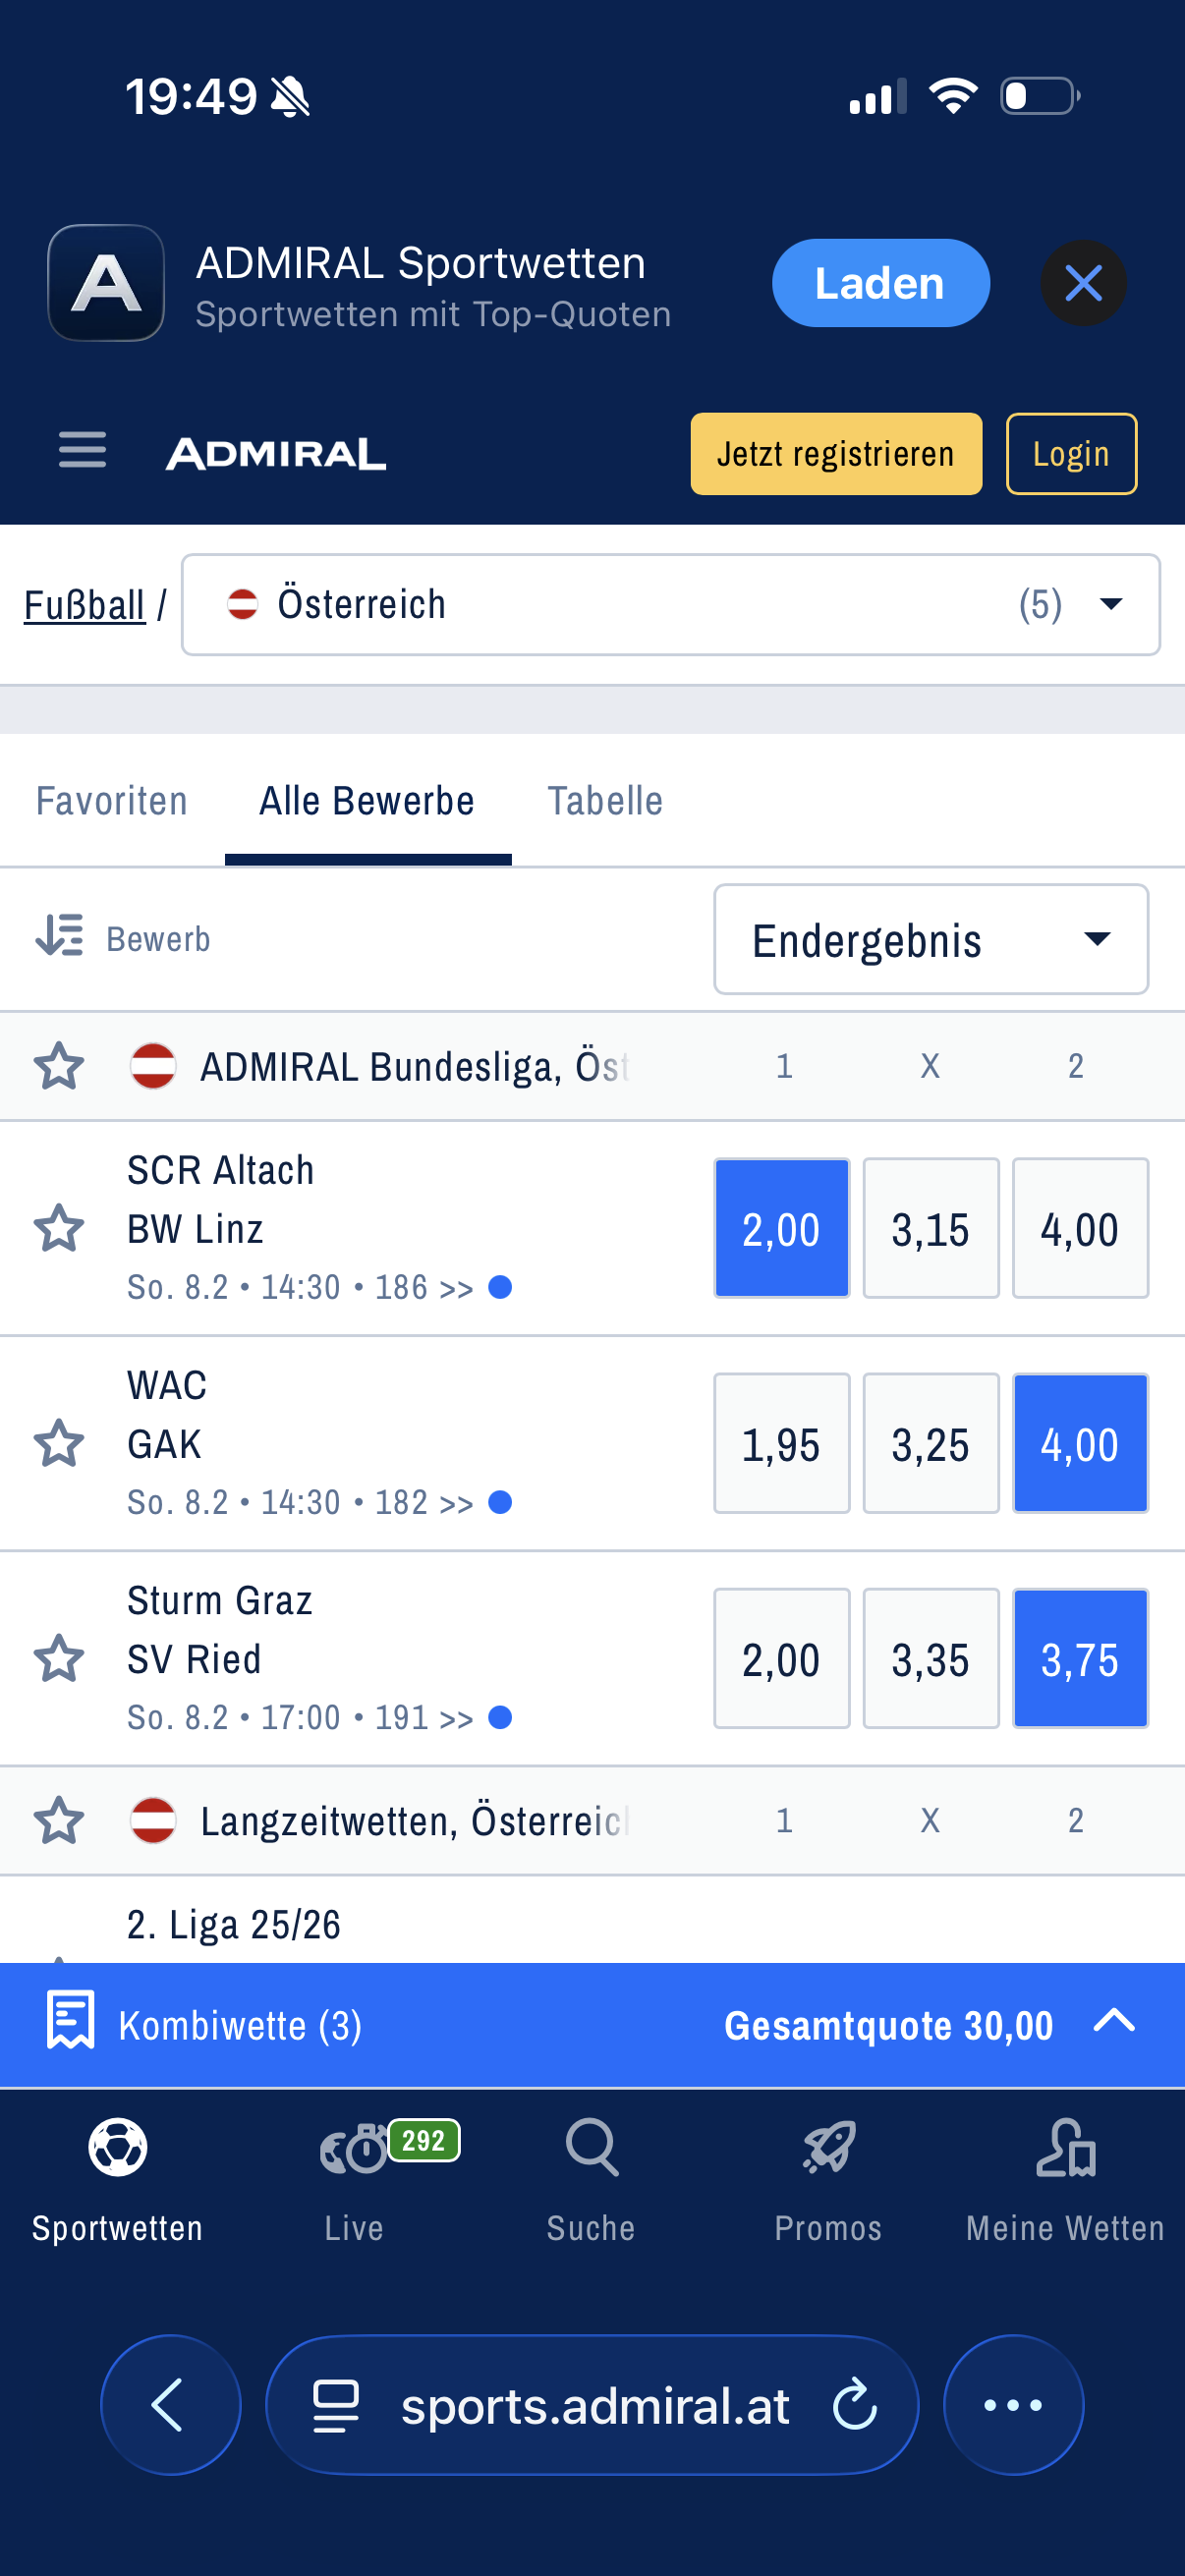The height and width of the screenshot is (2576, 1185).
Task: Favorite the SCR Altach vs BW Linz match
Action: pyautogui.click(x=59, y=1228)
